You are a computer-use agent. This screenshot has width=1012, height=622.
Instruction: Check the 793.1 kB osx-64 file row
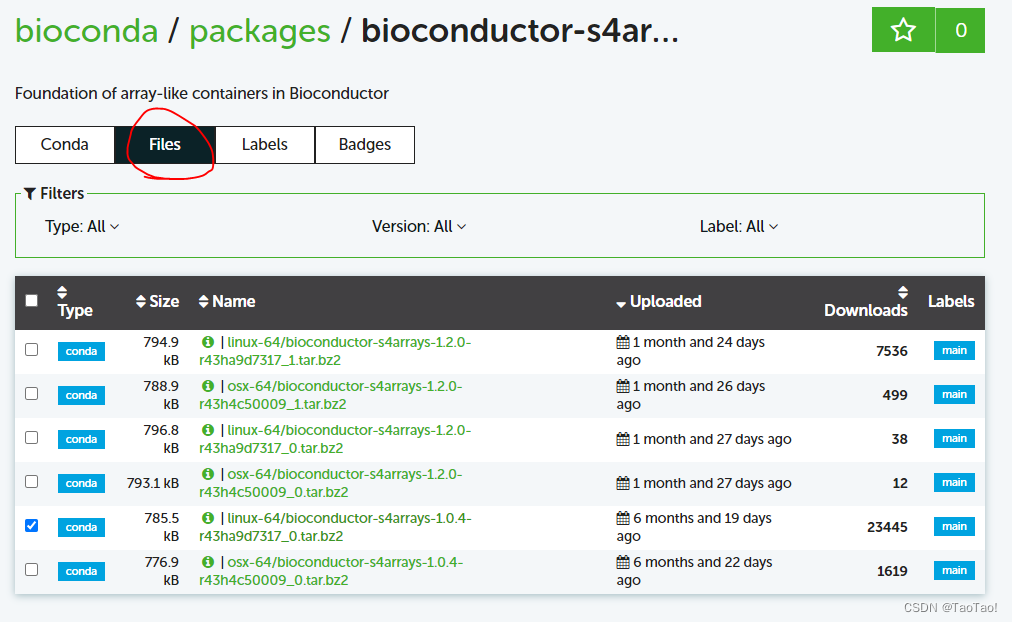click(x=31, y=481)
